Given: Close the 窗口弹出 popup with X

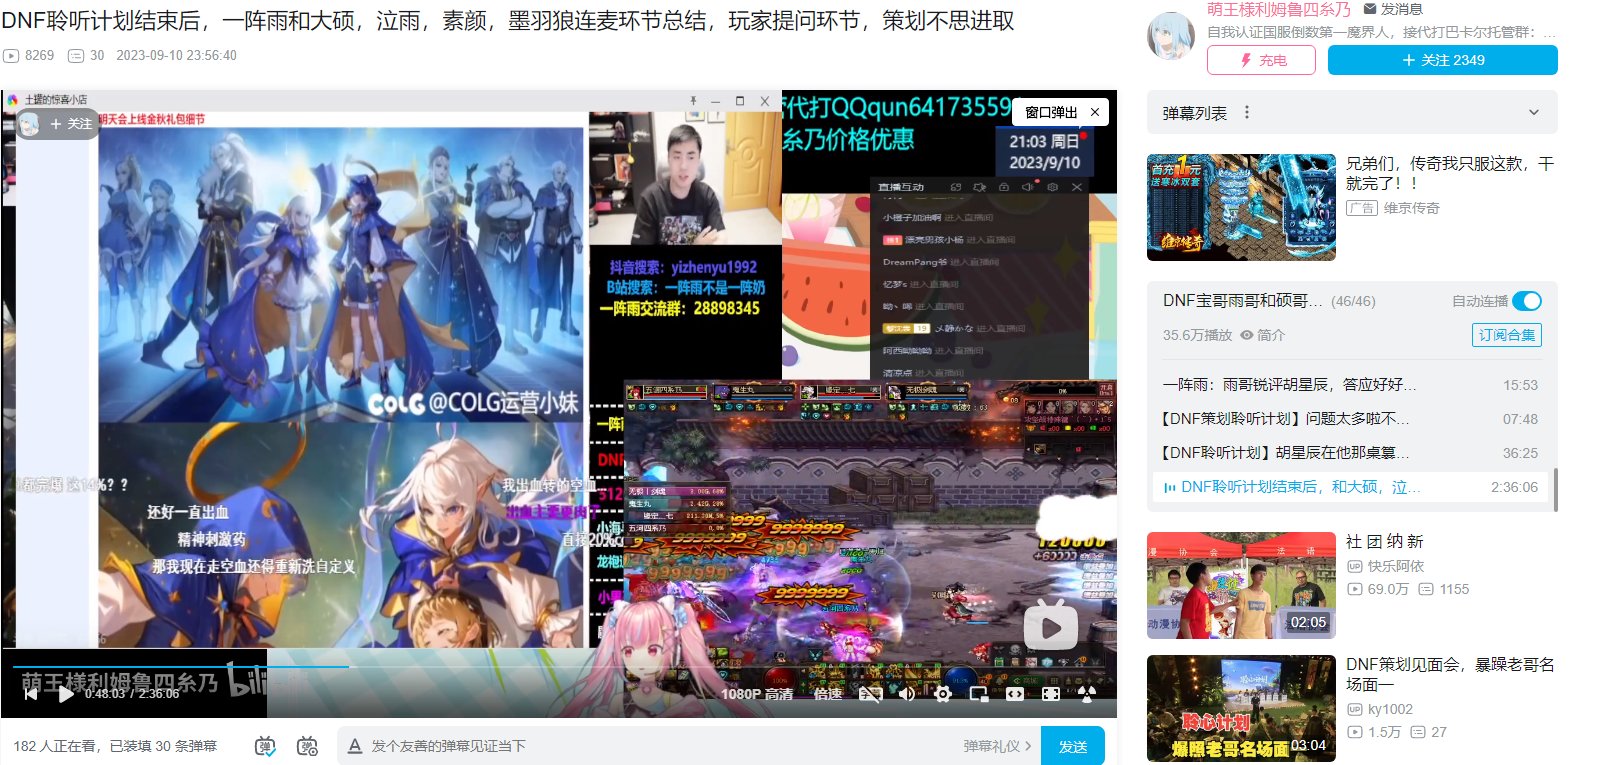Looking at the screenshot, I should click(x=1095, y=112).
